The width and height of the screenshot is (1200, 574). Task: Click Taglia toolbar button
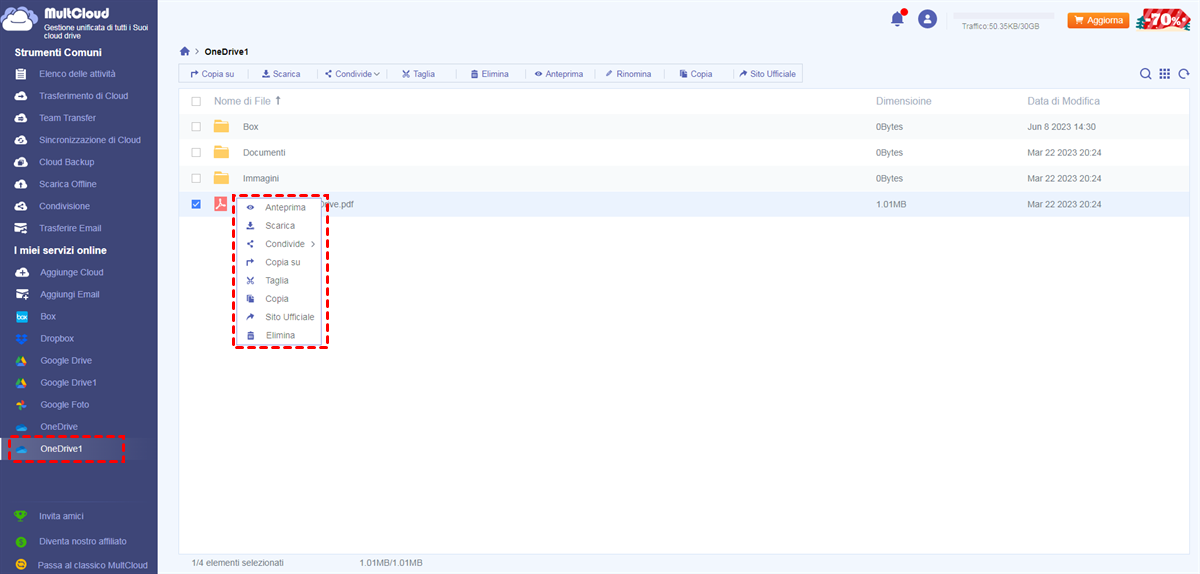click(x=419, y=74)
